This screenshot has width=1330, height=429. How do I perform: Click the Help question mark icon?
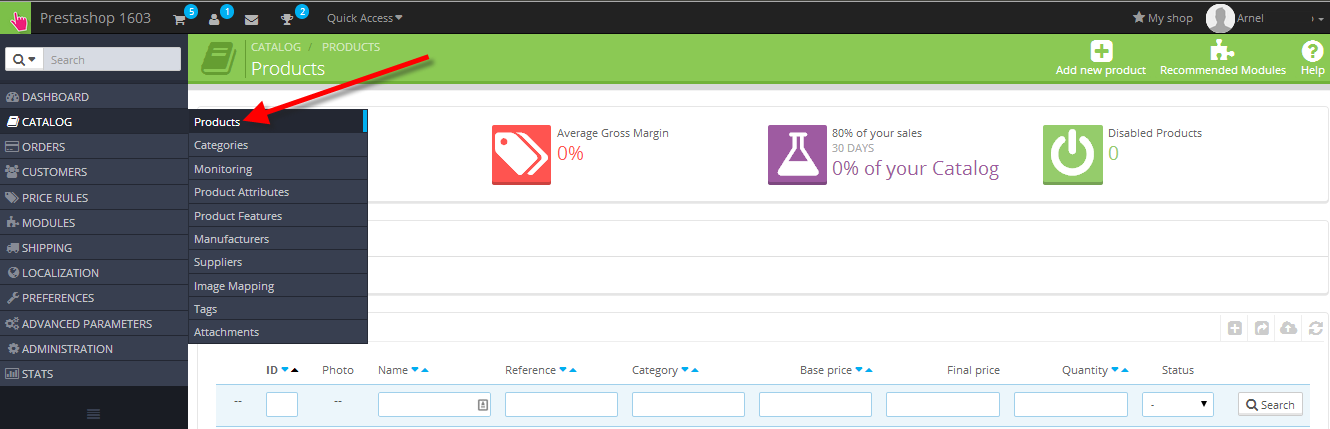(1312, 51)
